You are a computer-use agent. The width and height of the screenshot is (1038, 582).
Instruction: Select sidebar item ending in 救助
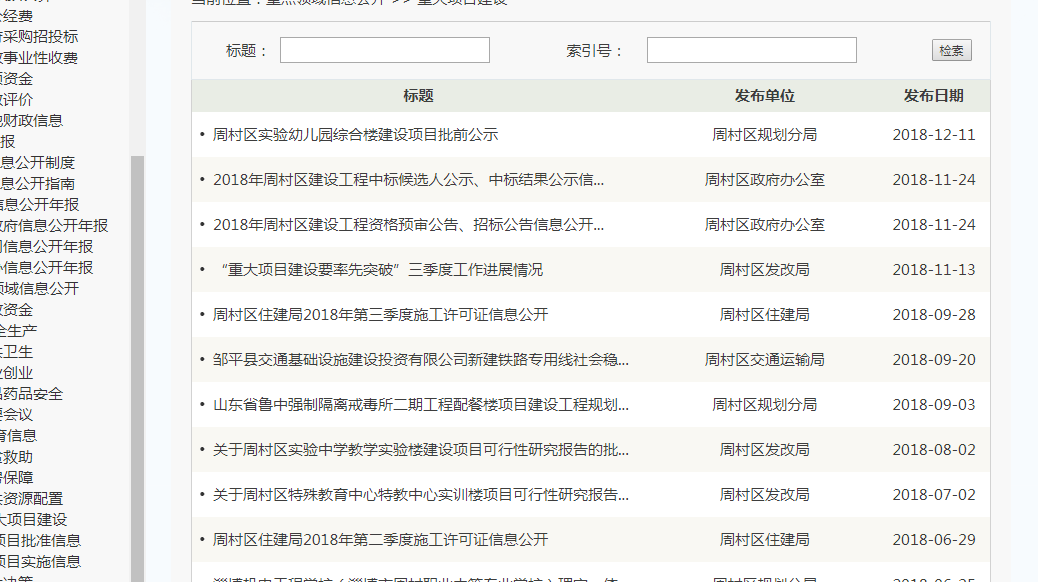(x=17, y=458)
